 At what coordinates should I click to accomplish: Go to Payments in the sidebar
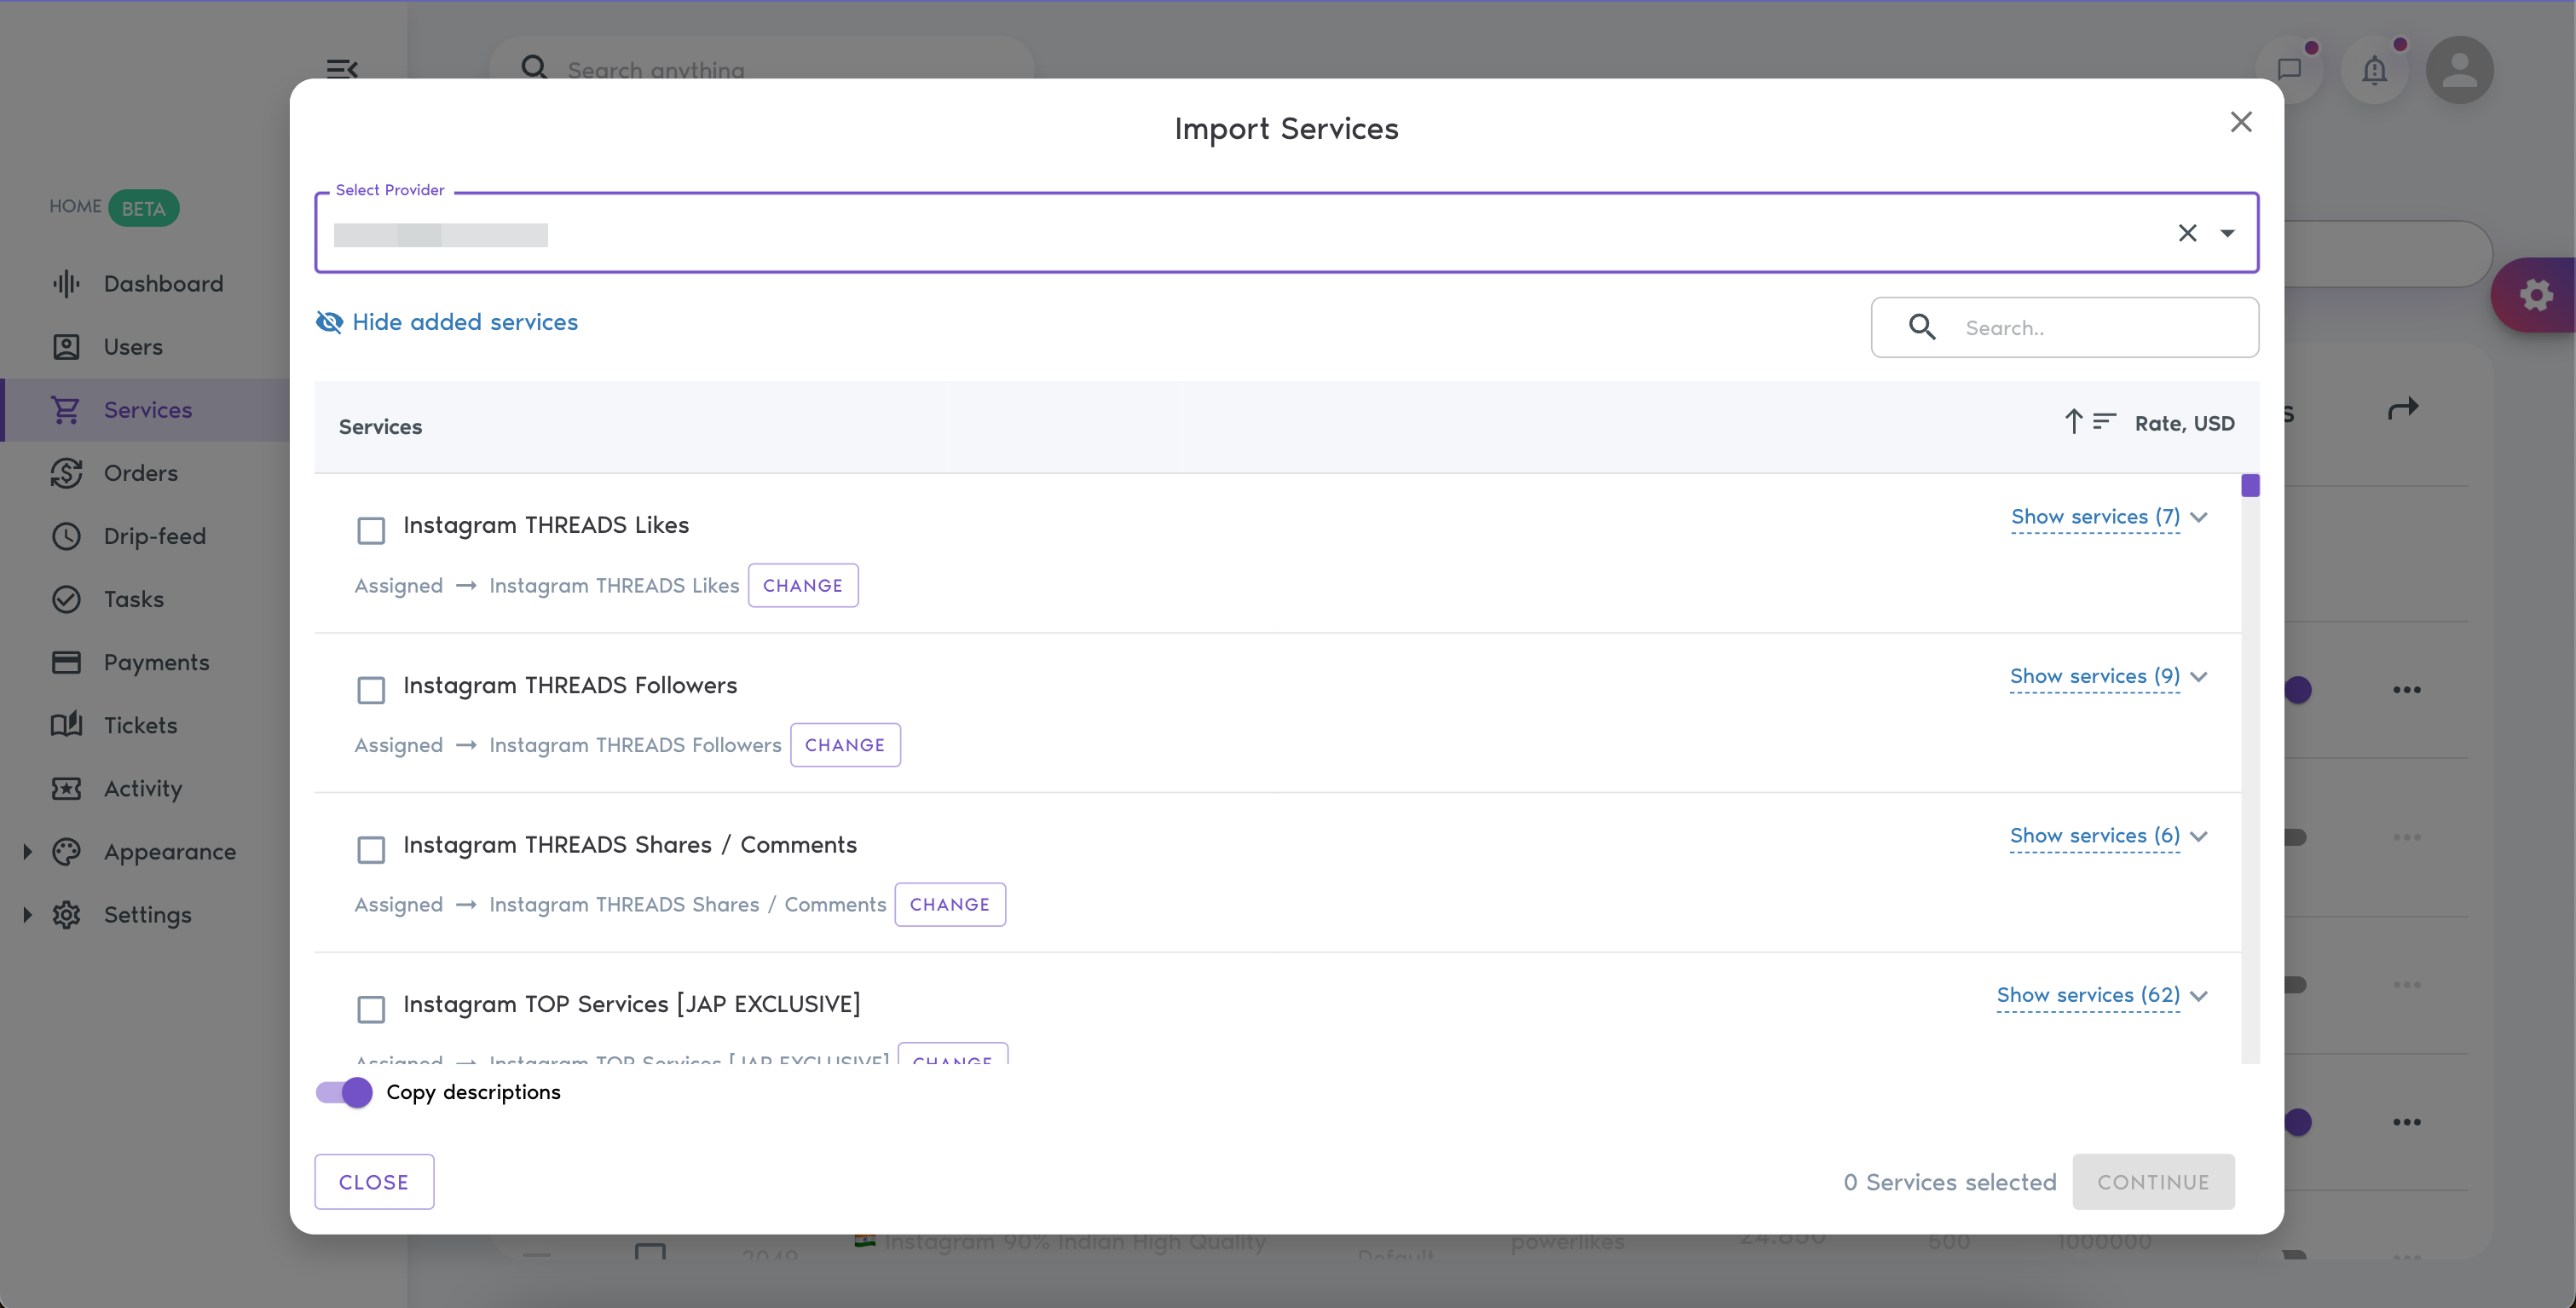pos(156,662)
